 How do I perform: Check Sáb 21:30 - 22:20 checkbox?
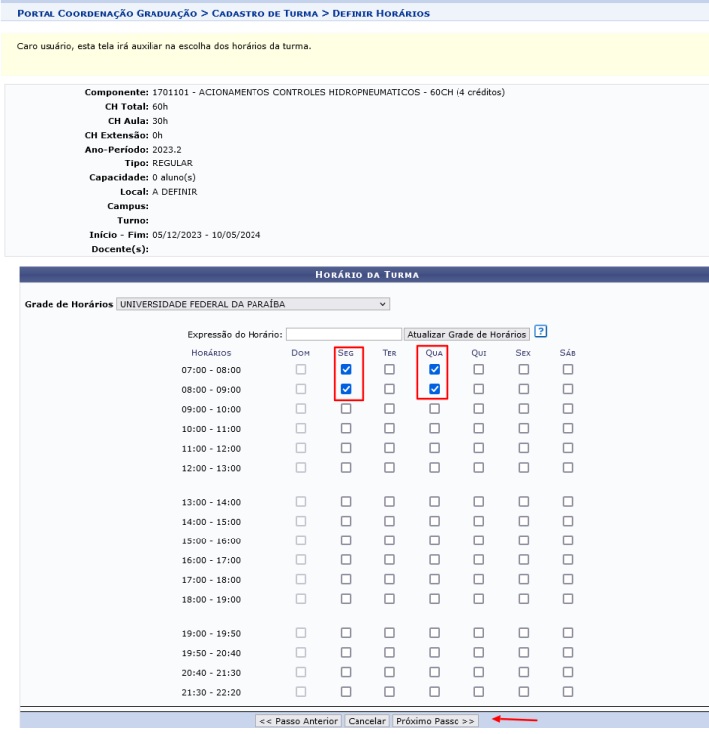[x=568, y=691]
